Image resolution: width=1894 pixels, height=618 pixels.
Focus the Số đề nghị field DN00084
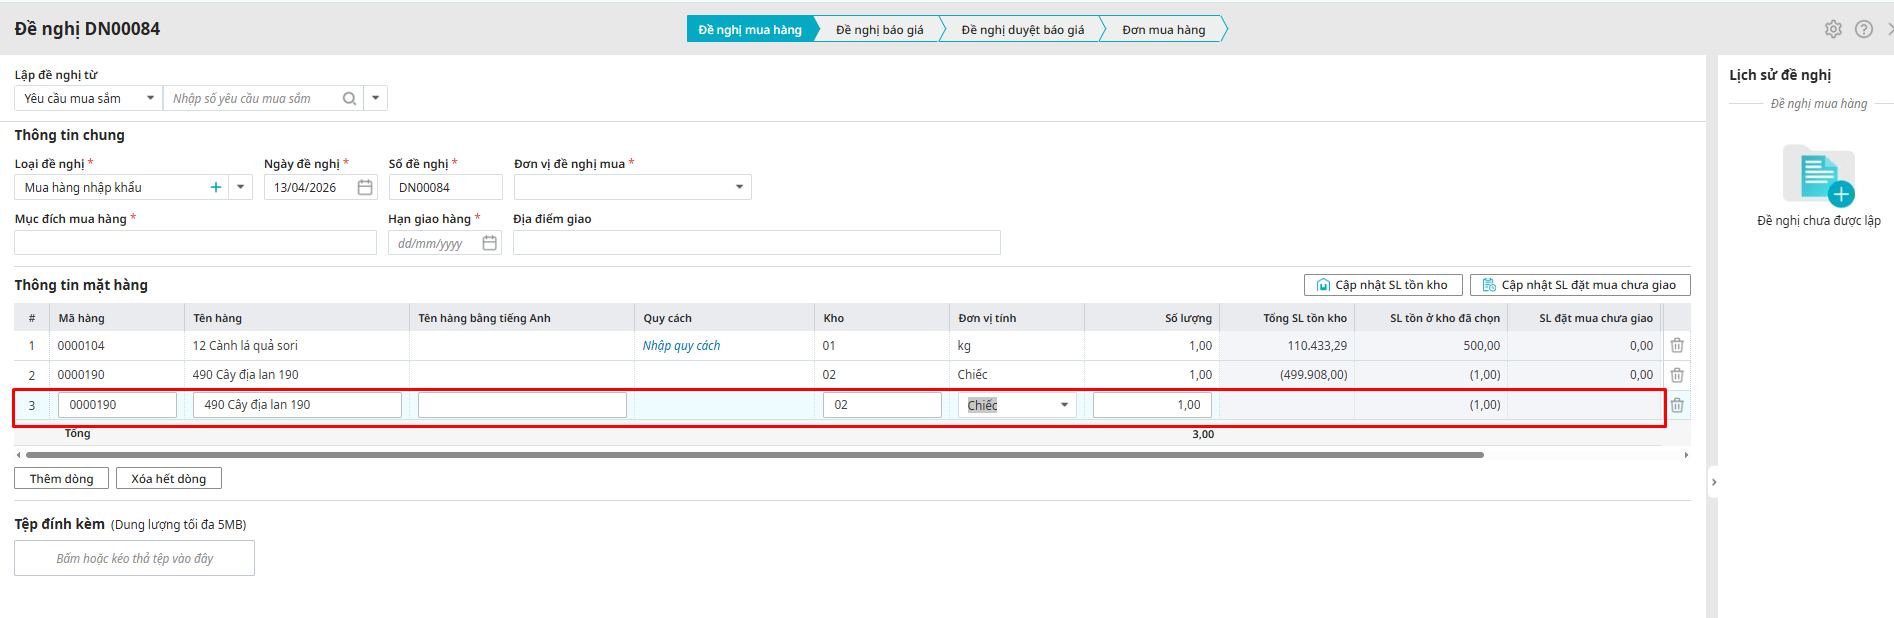(x=445, y=187)
